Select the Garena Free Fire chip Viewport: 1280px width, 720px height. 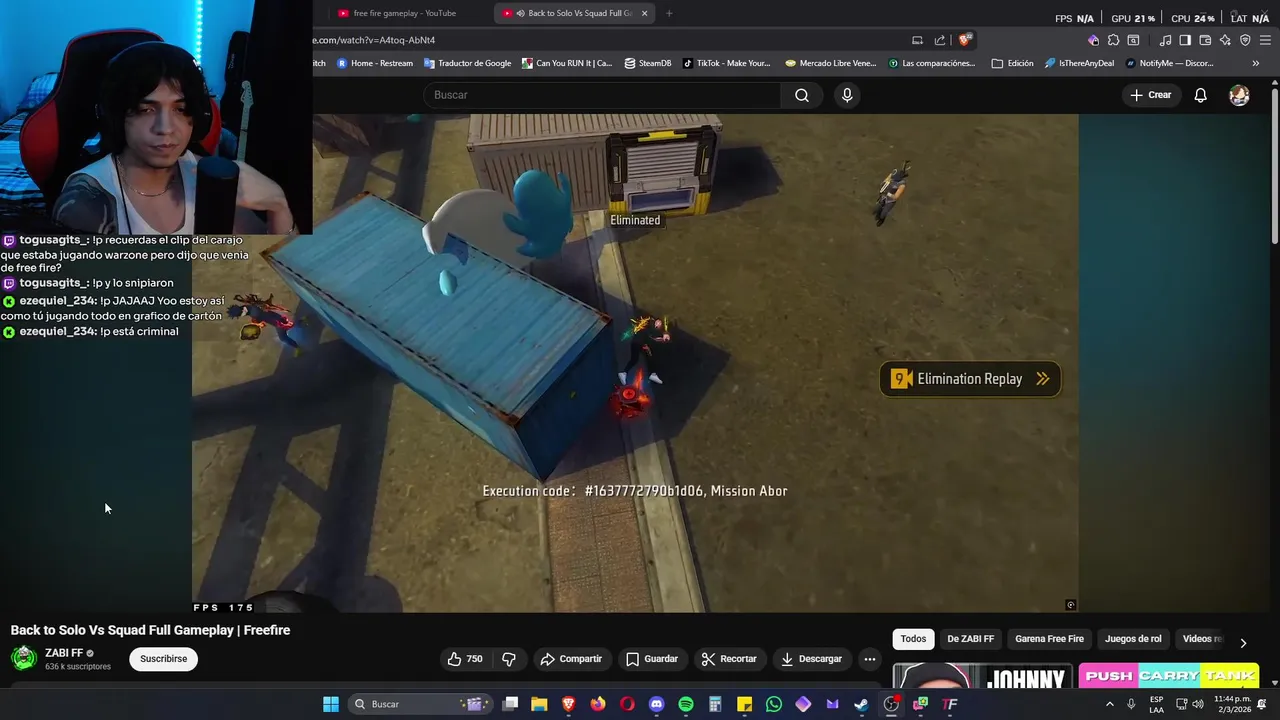pyautogui.click(x=1049, y=639)
